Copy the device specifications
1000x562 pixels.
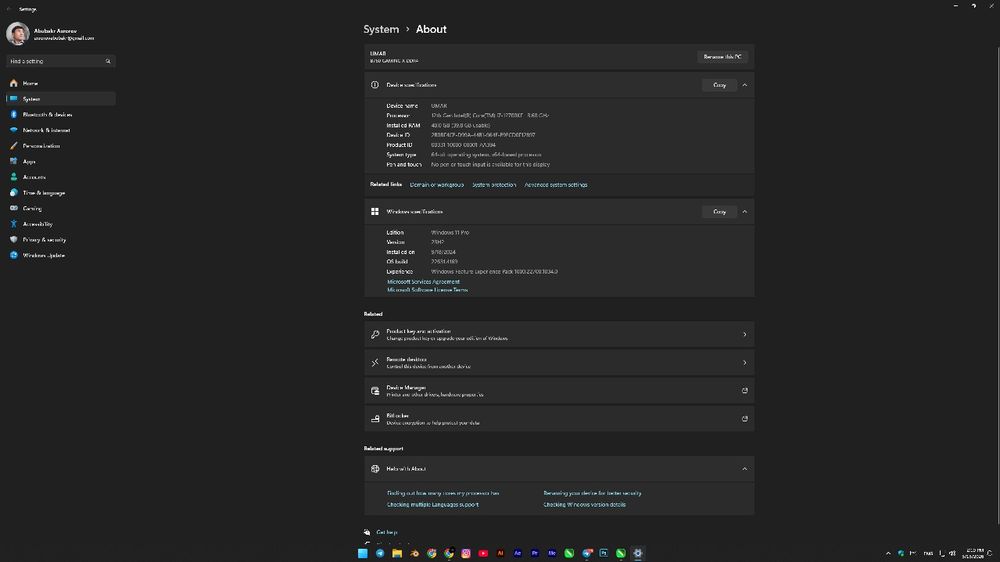pyautogui.click(x=719, y=85)
